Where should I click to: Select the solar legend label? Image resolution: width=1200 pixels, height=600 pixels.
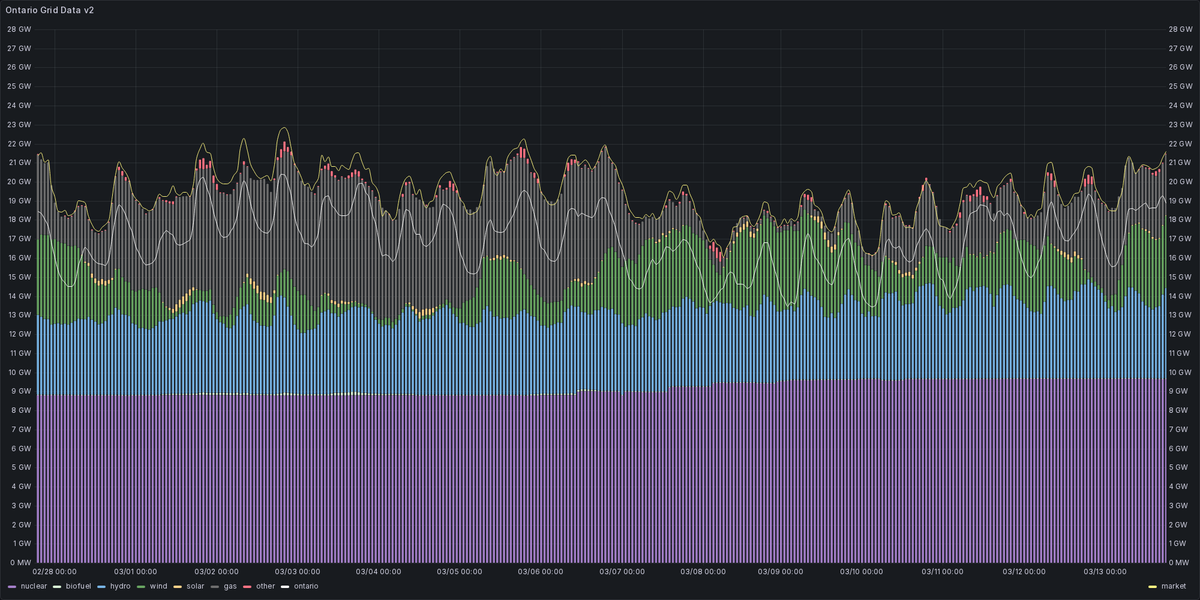click(x=195, y=587)
